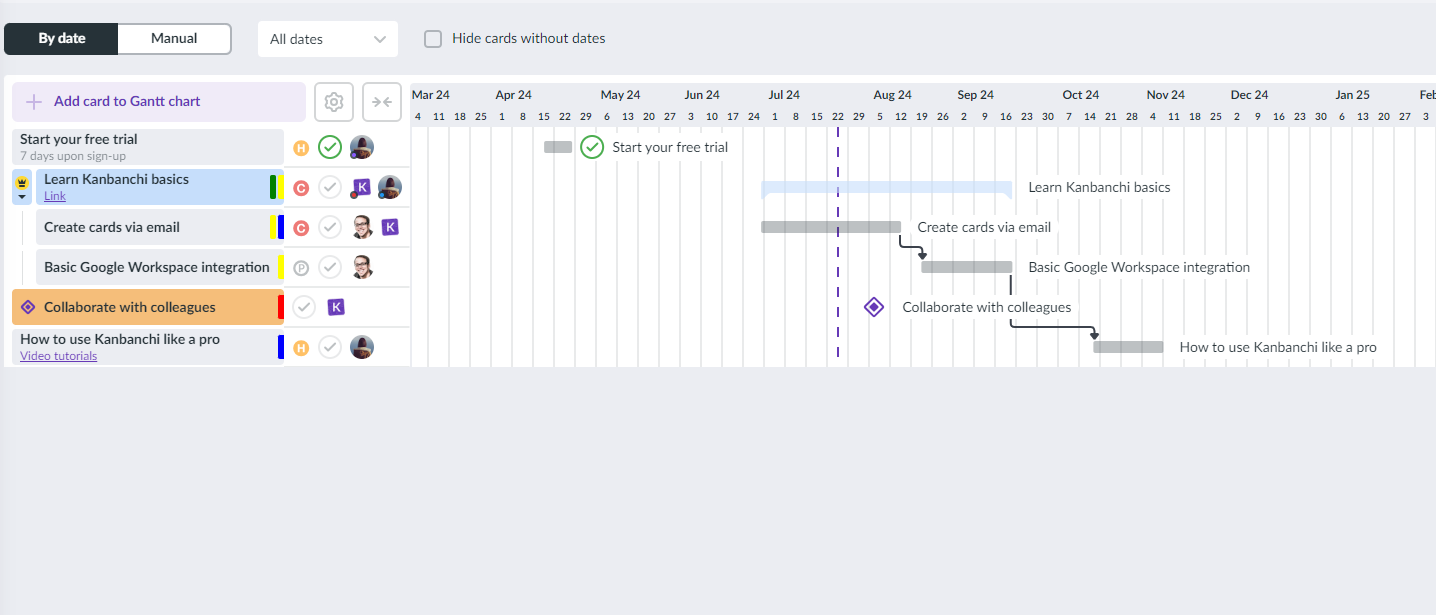Click the plus icon in Add card to Gantt chart

[x=34, y=102]
